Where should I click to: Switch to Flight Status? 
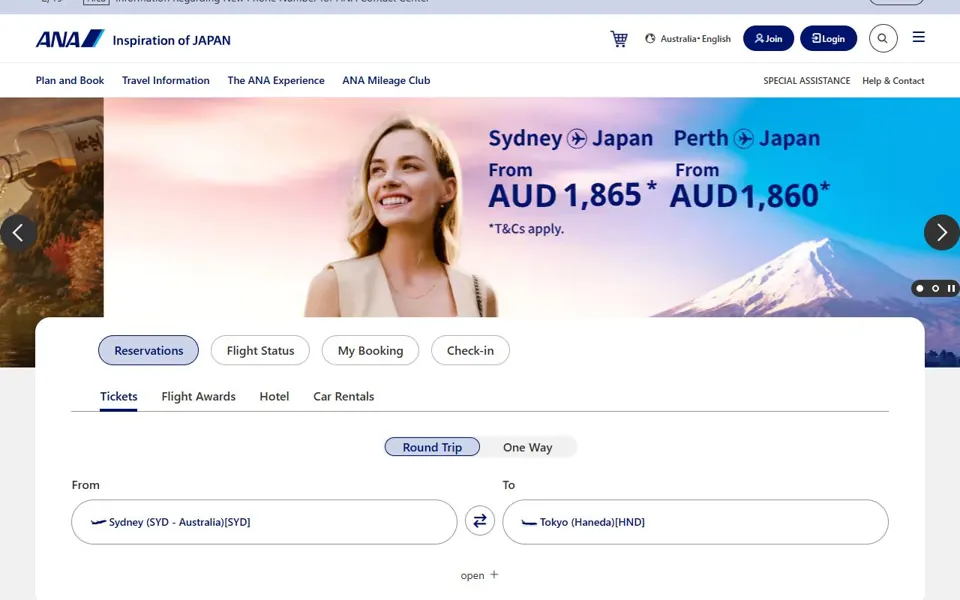click(260, 350)
